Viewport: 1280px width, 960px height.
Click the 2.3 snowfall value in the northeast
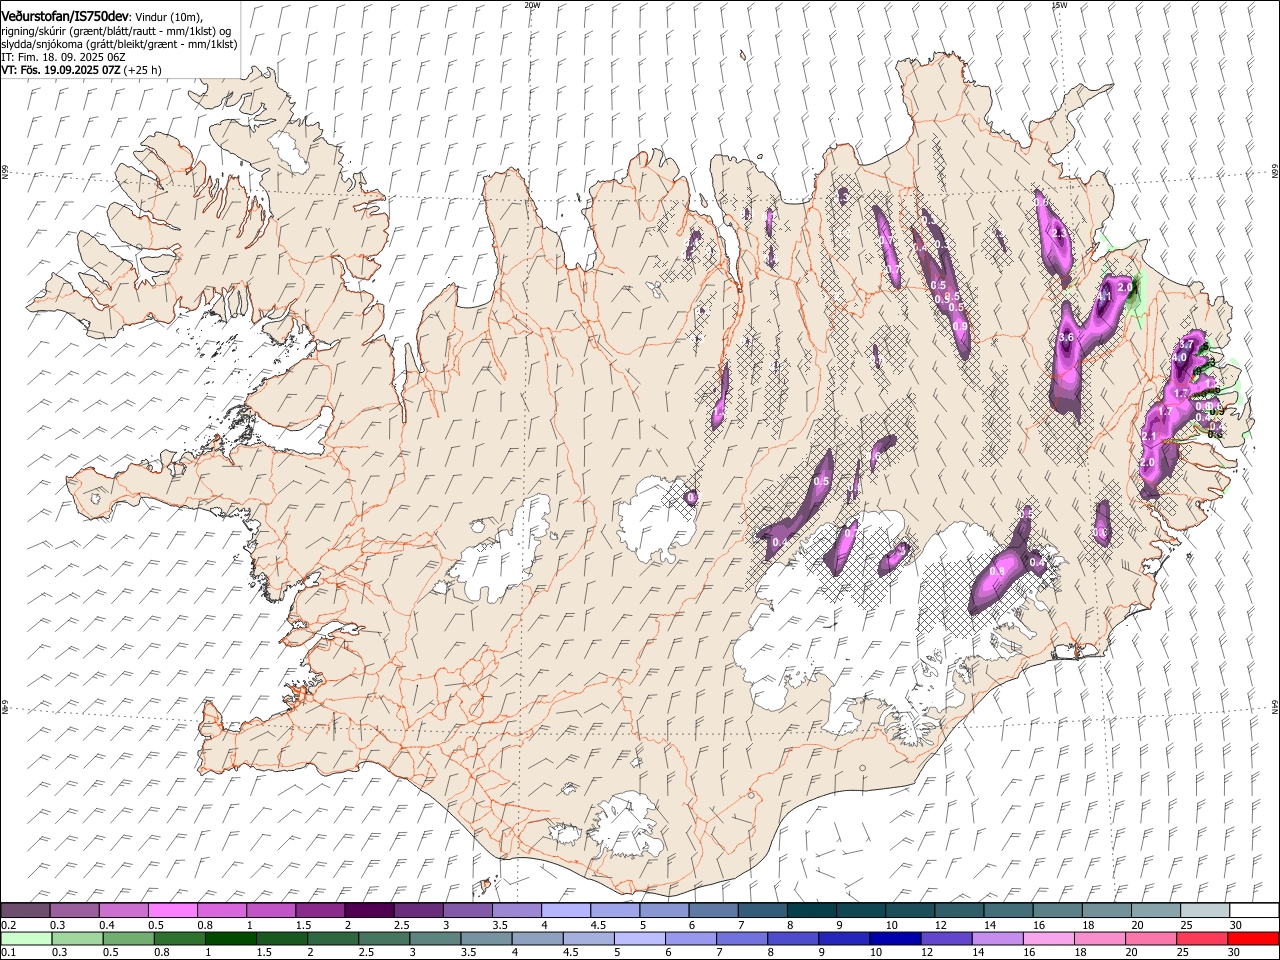click(1061, 233)
